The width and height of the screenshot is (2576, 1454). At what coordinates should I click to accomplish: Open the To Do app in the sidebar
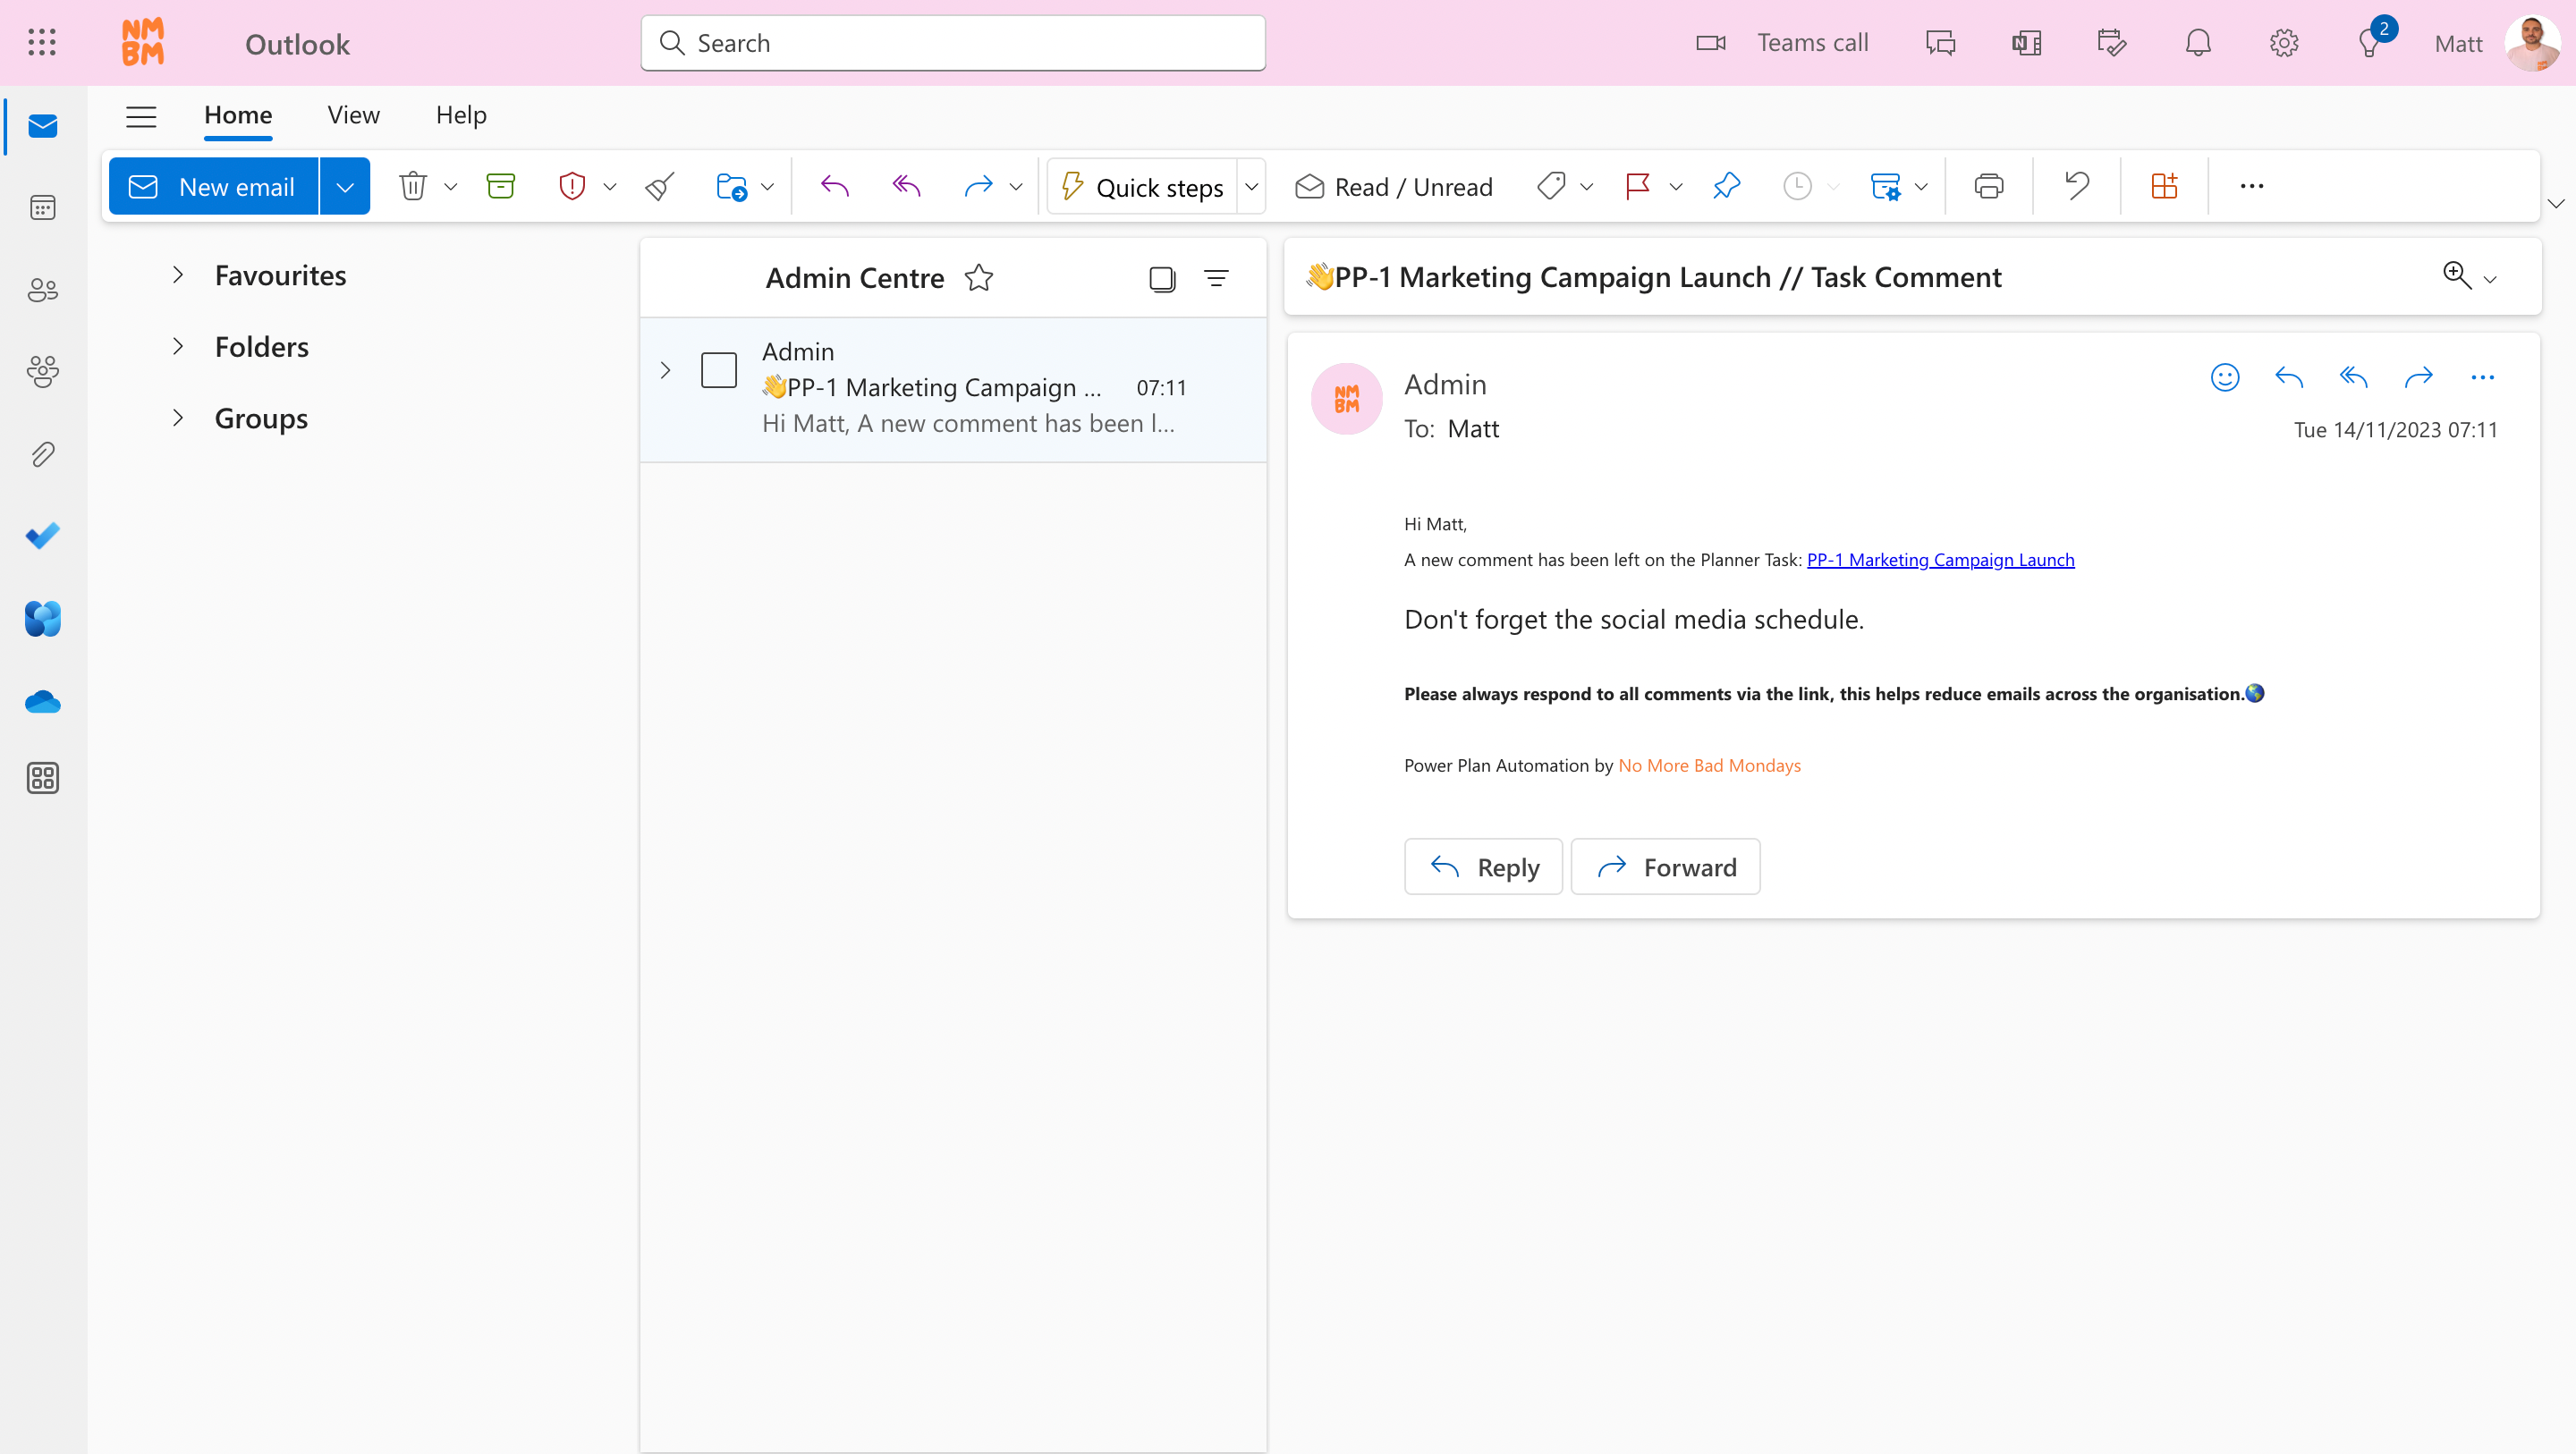(42, 536)
